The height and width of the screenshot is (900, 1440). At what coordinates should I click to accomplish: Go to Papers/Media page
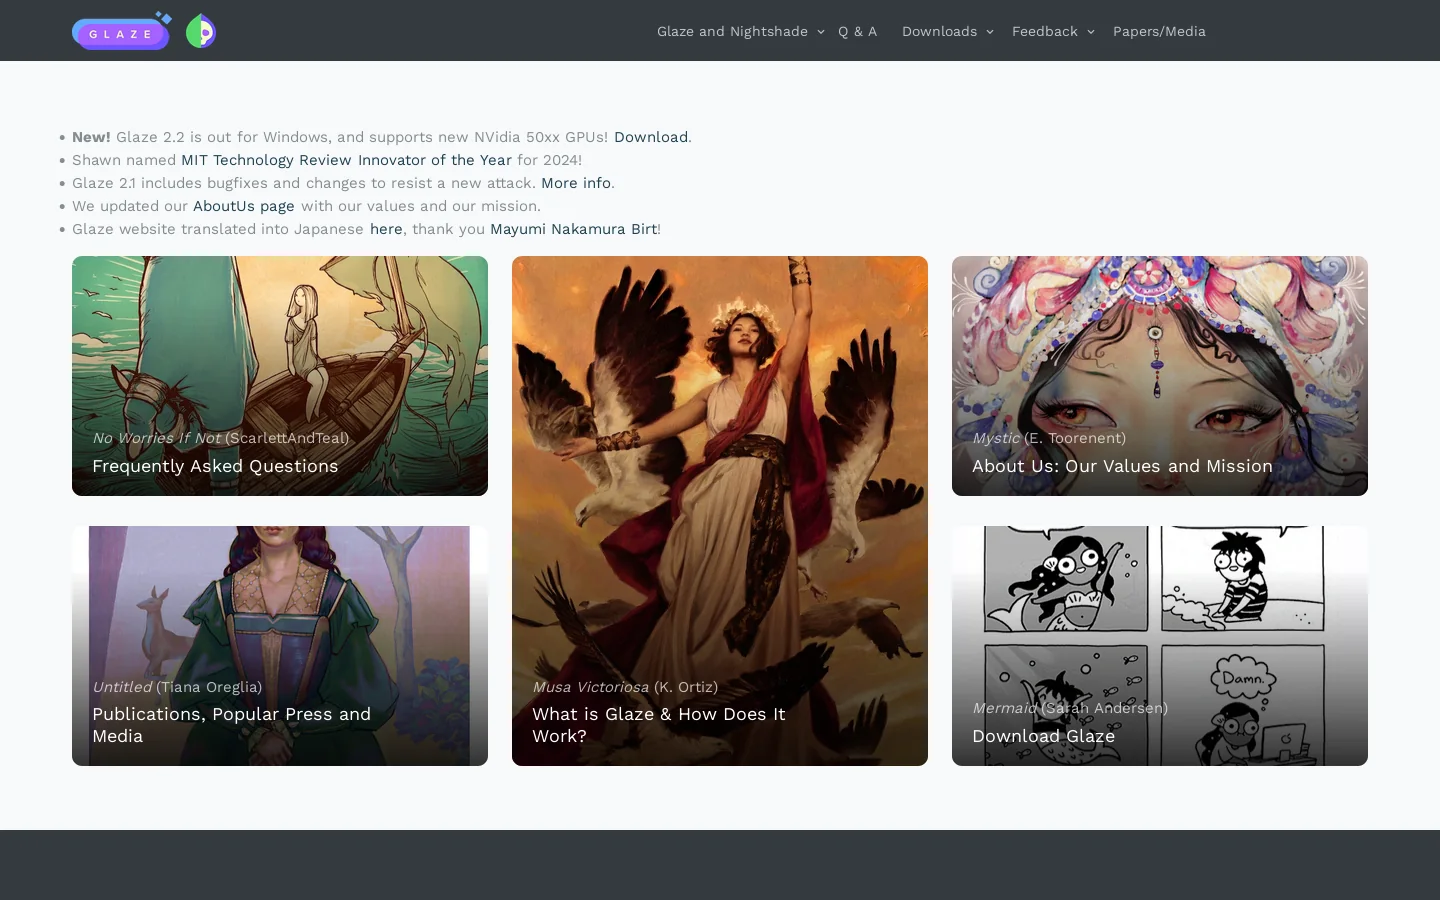(x=1159, y=31)
